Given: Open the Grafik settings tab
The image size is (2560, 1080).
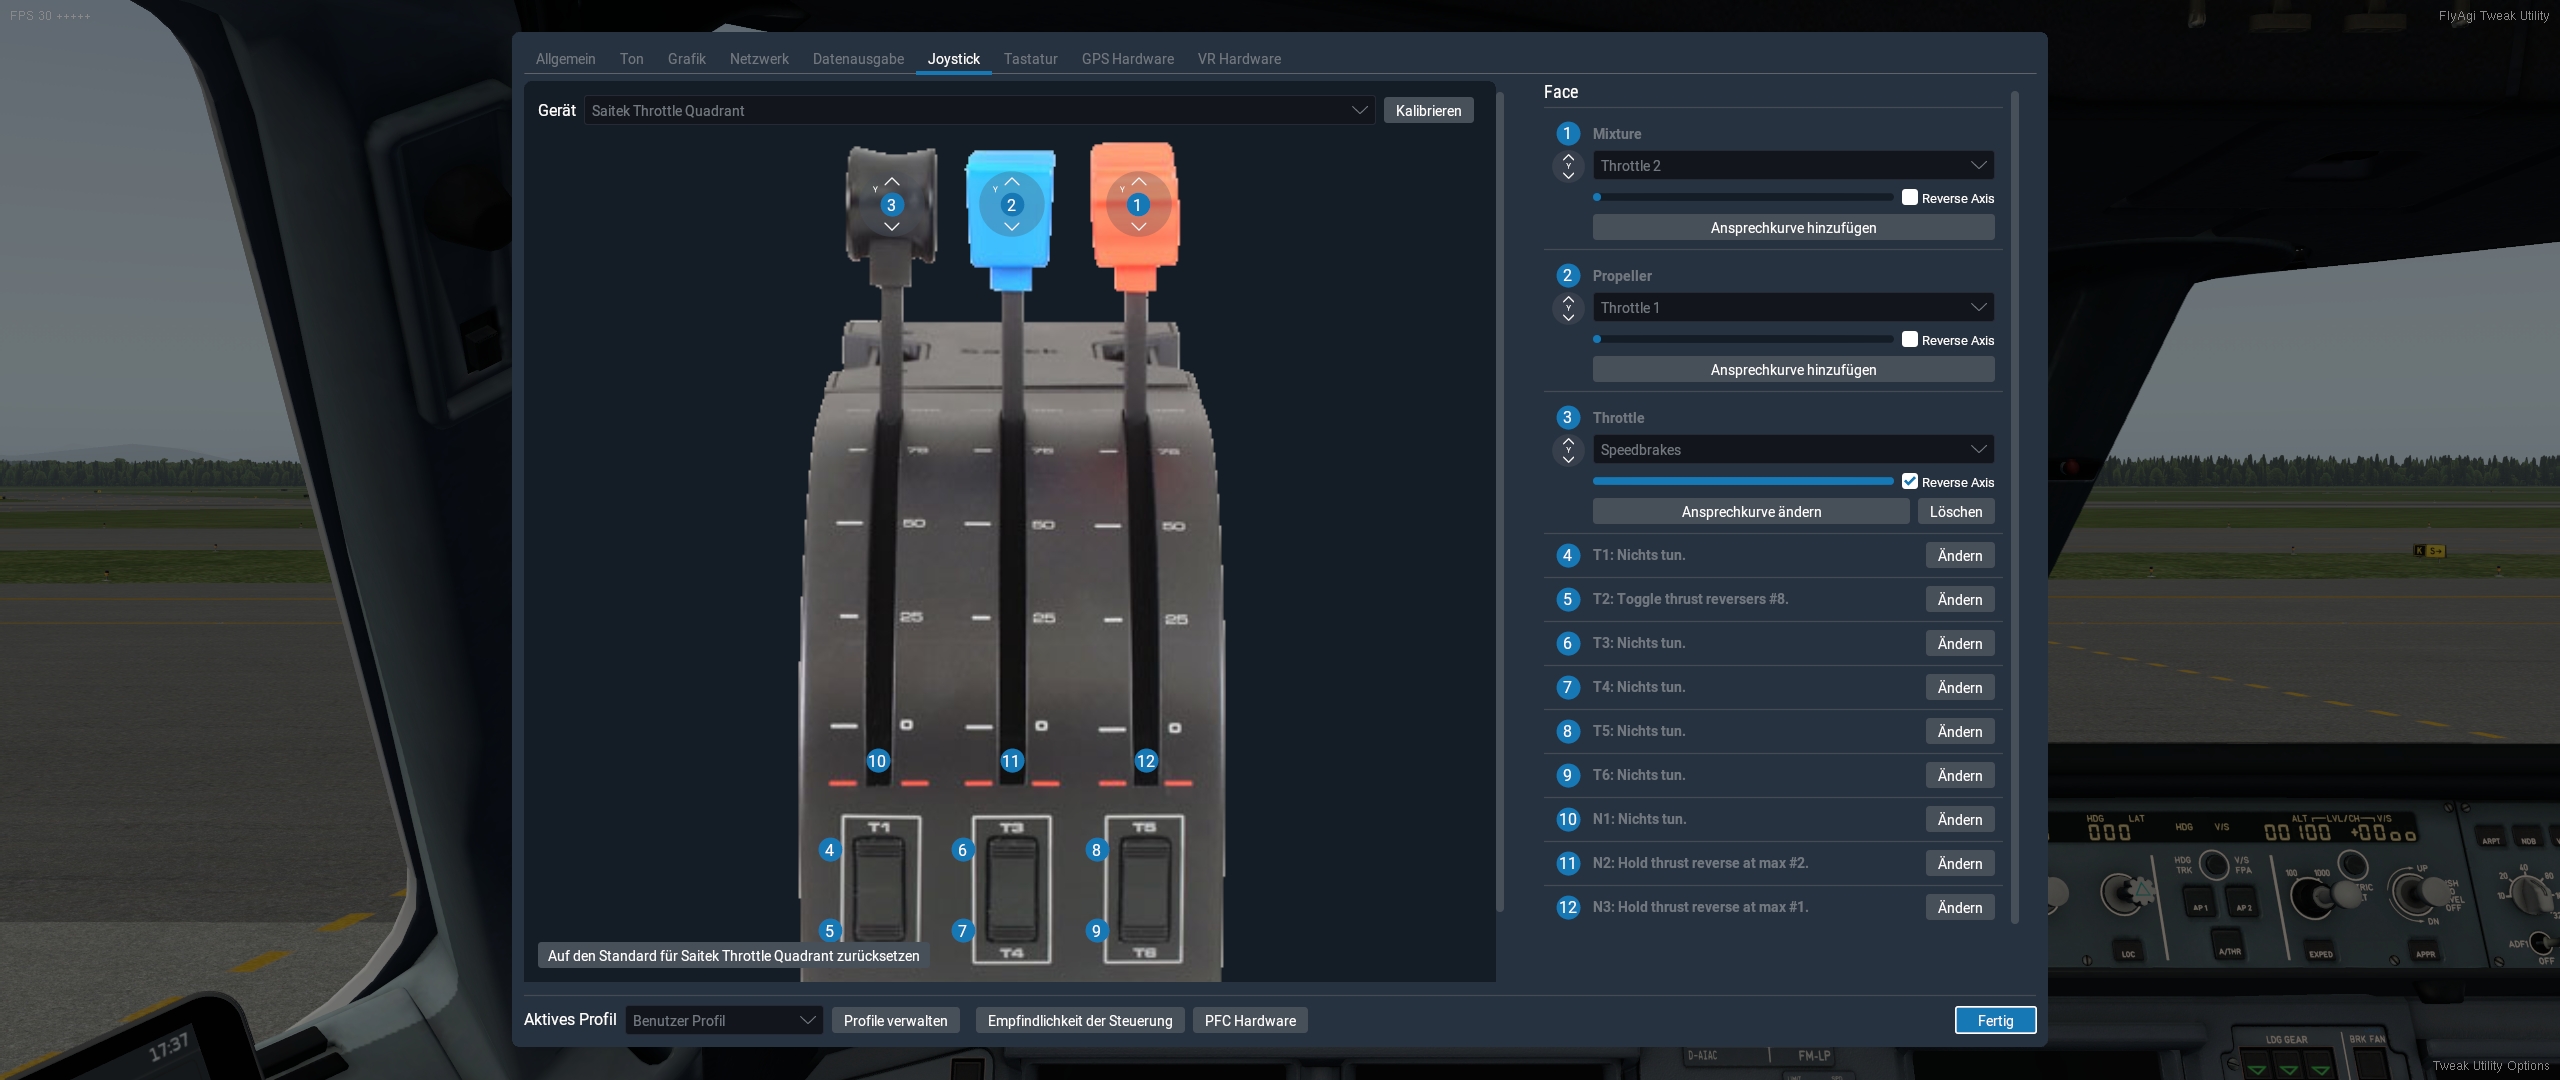Looking at the screenshot, I should pos(686,59).
